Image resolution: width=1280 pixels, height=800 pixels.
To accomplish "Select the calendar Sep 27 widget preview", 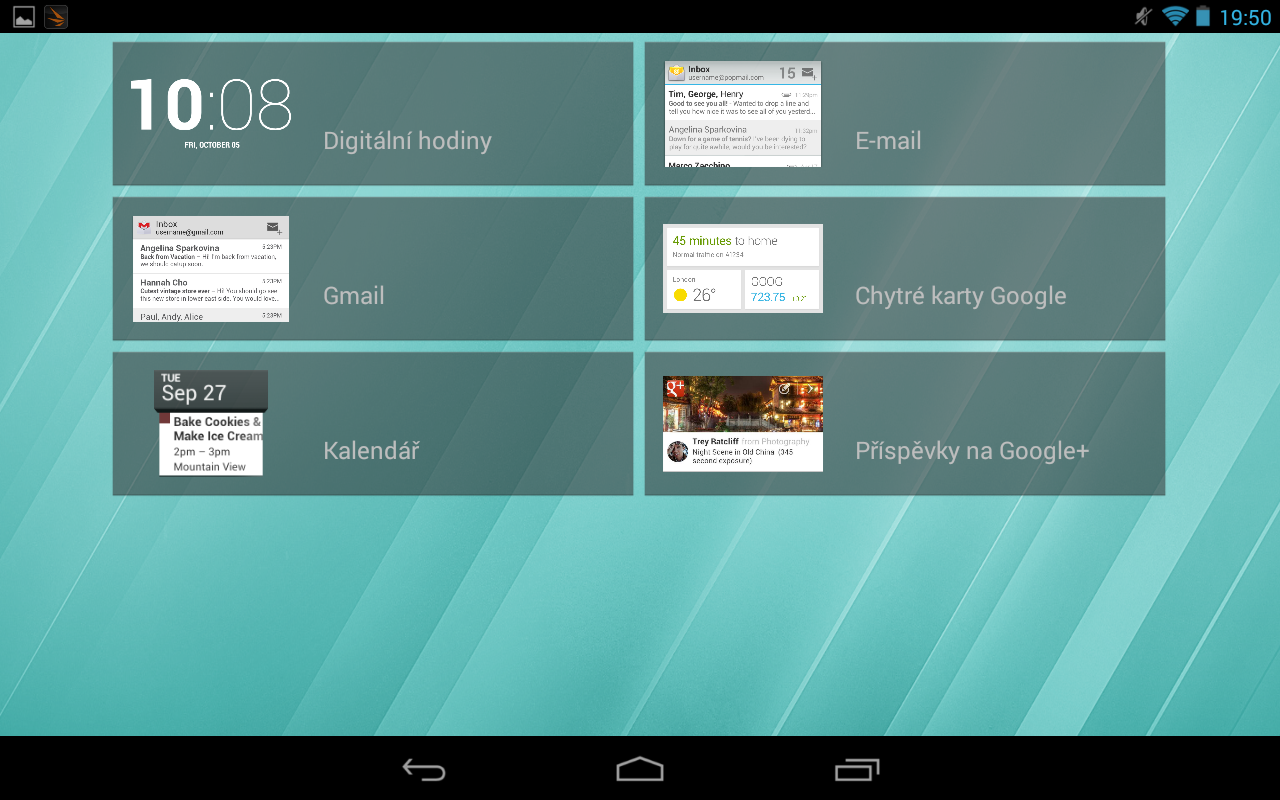I will pos(211,423).
